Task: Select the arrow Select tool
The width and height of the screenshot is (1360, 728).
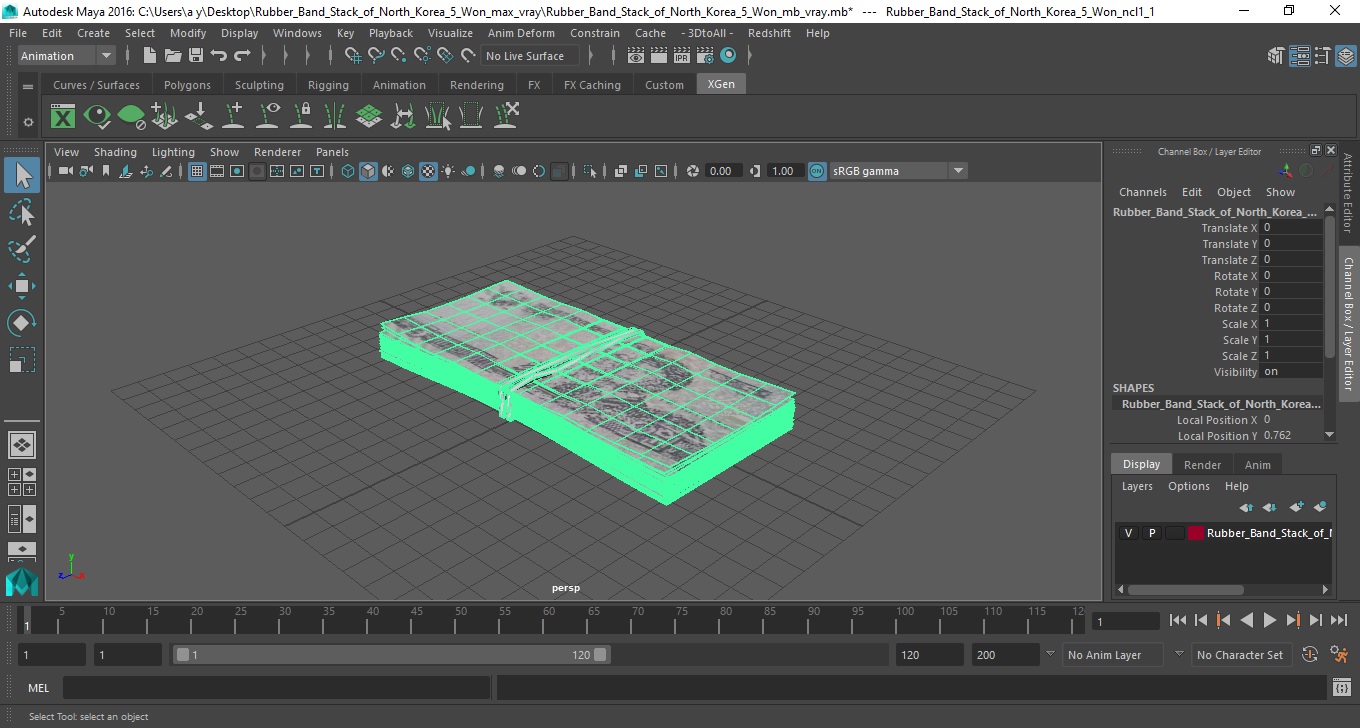Action: [x=22, y=176]
